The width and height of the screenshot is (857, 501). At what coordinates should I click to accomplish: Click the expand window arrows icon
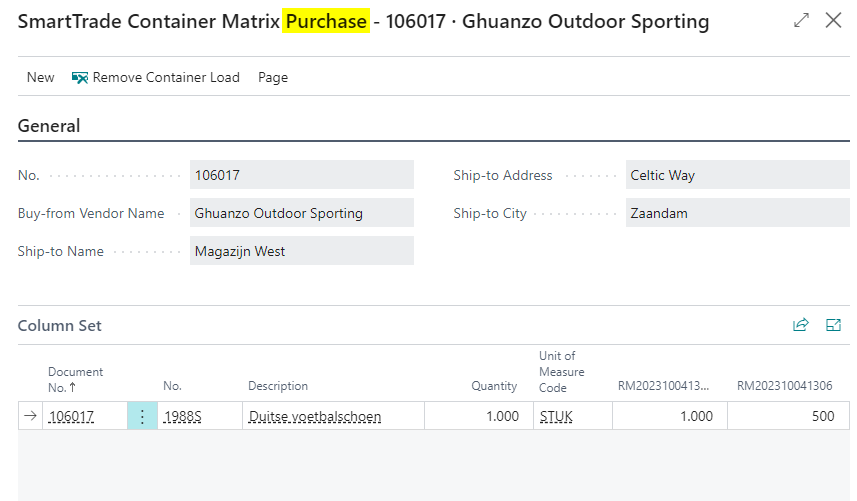[x=801, y=21]
